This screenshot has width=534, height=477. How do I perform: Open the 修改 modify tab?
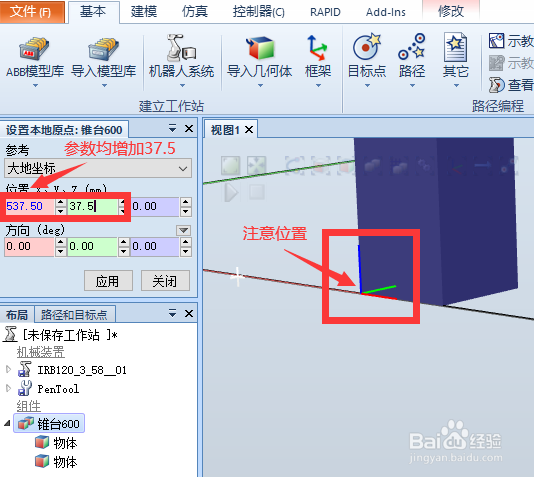(x=451, y=12)
